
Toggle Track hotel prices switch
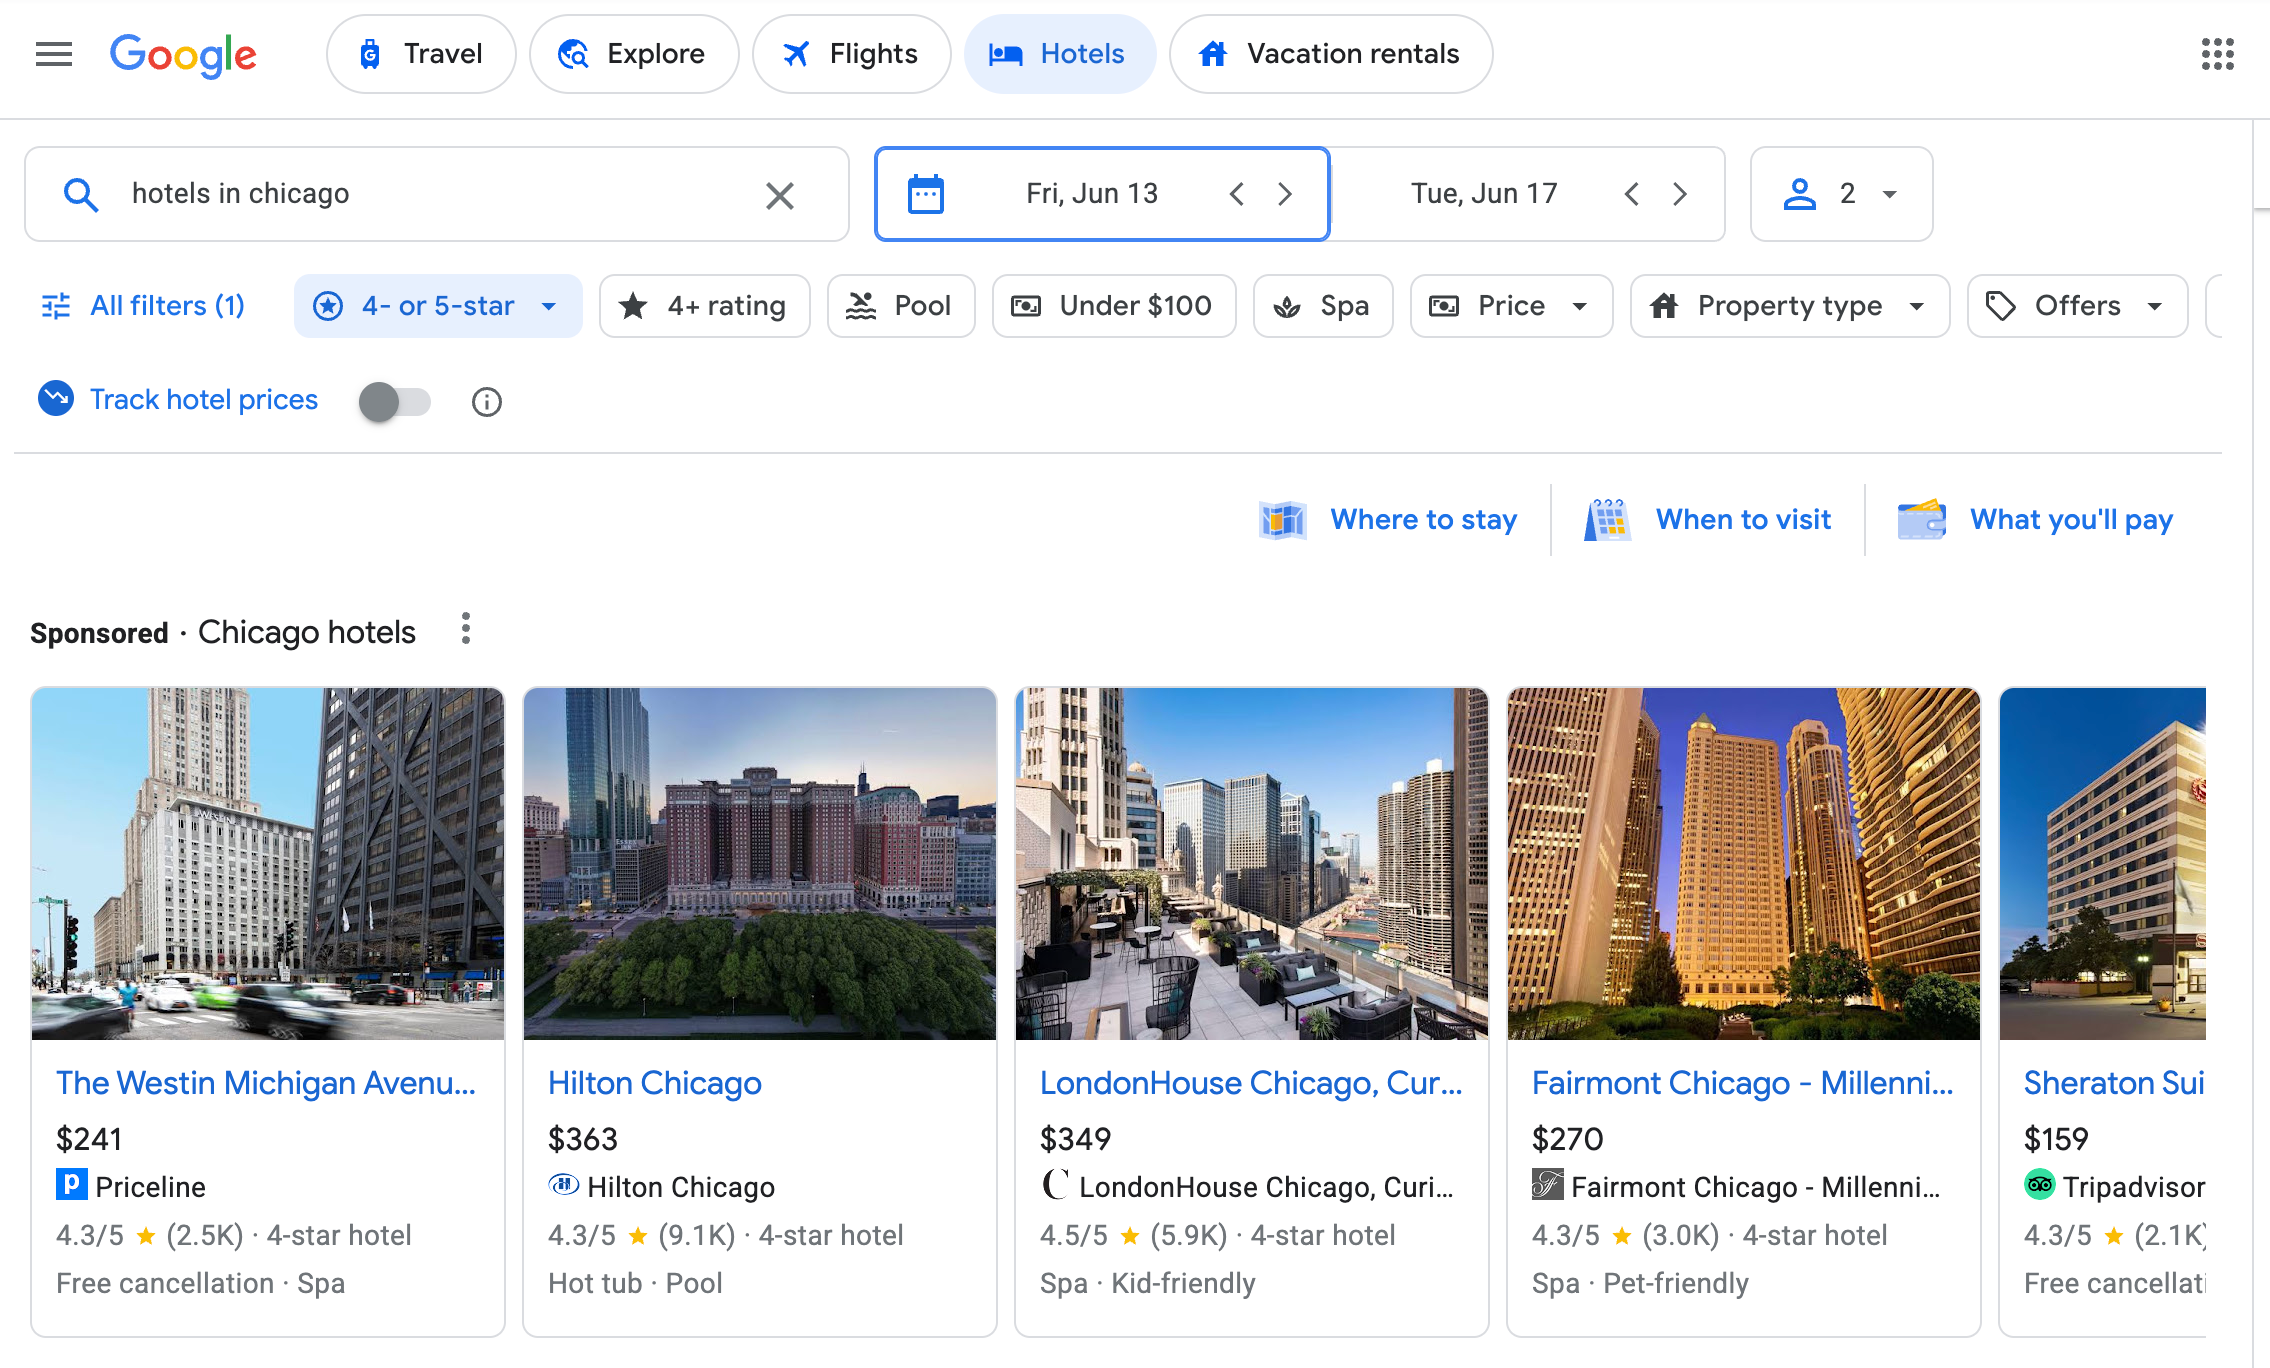[x=394, y=402]
